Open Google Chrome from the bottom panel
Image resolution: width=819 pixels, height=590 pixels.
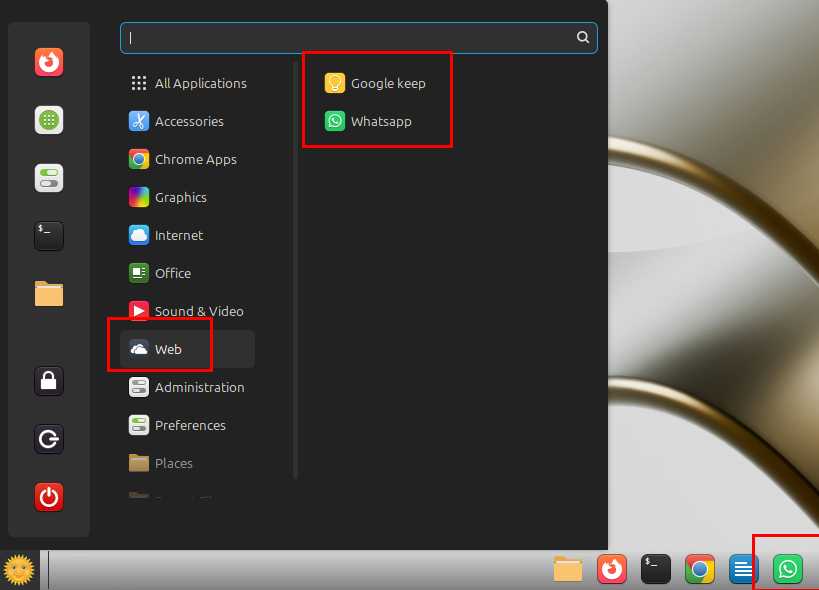tap(699, 569)
